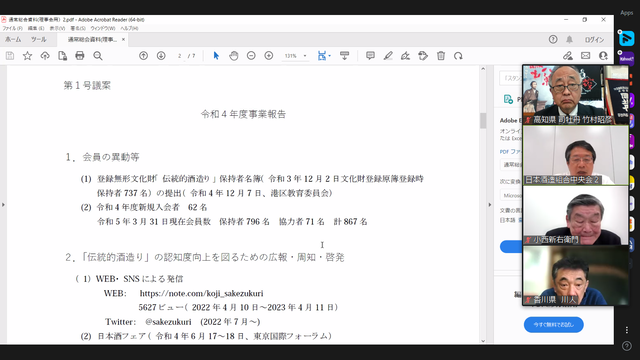Click the protect document page-lock icon
The height and width of the screenshot is (360, 640).
[62, 56]
